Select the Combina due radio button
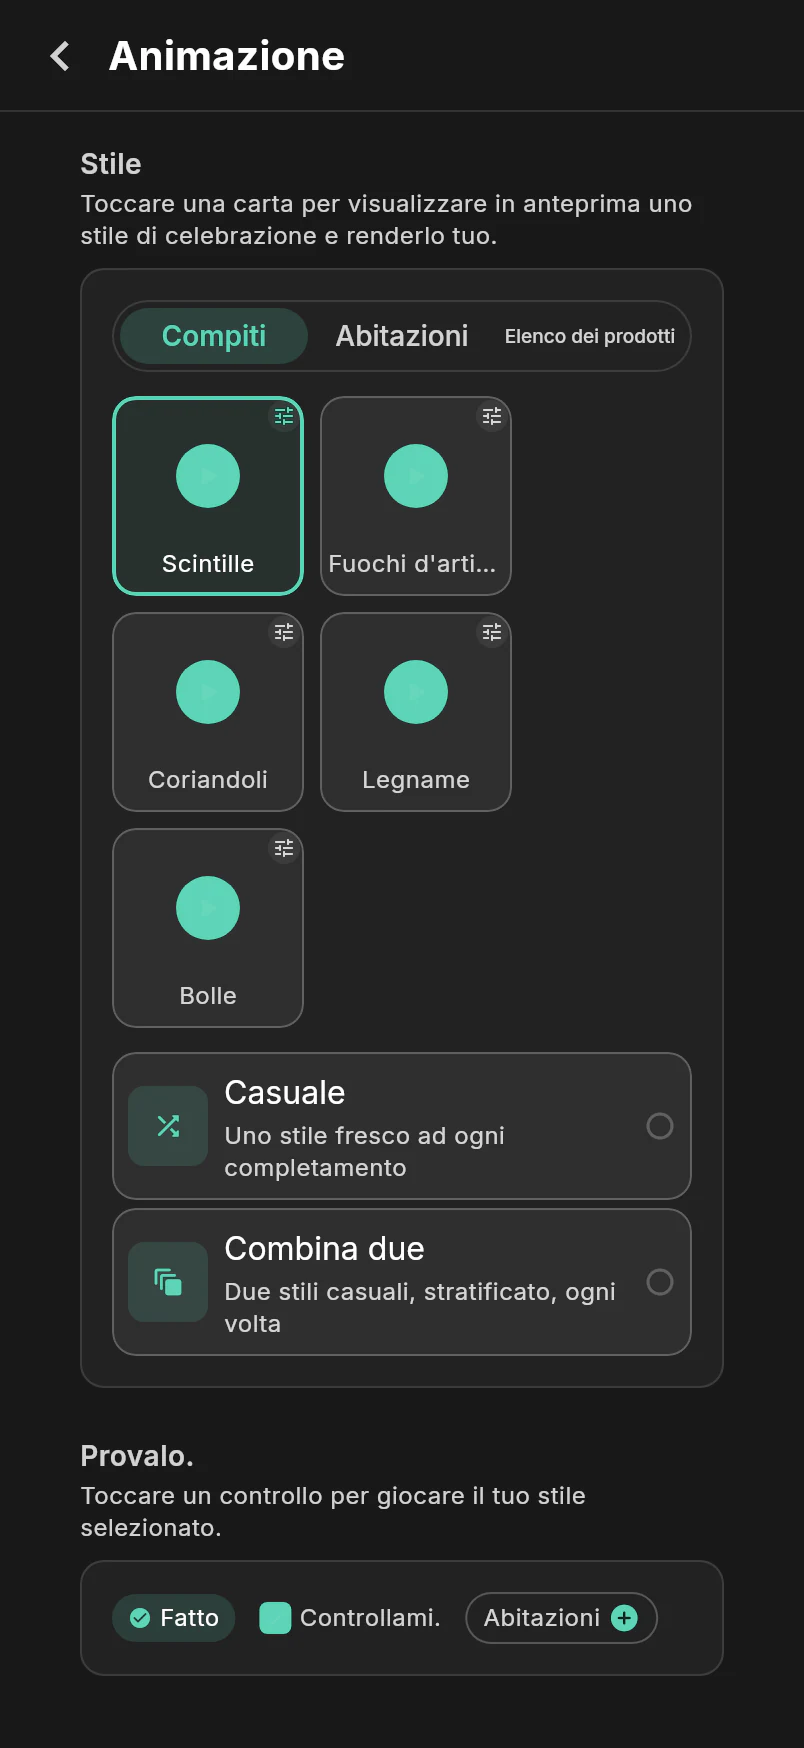This screenshot has height=1748, width=804. 660,1282
